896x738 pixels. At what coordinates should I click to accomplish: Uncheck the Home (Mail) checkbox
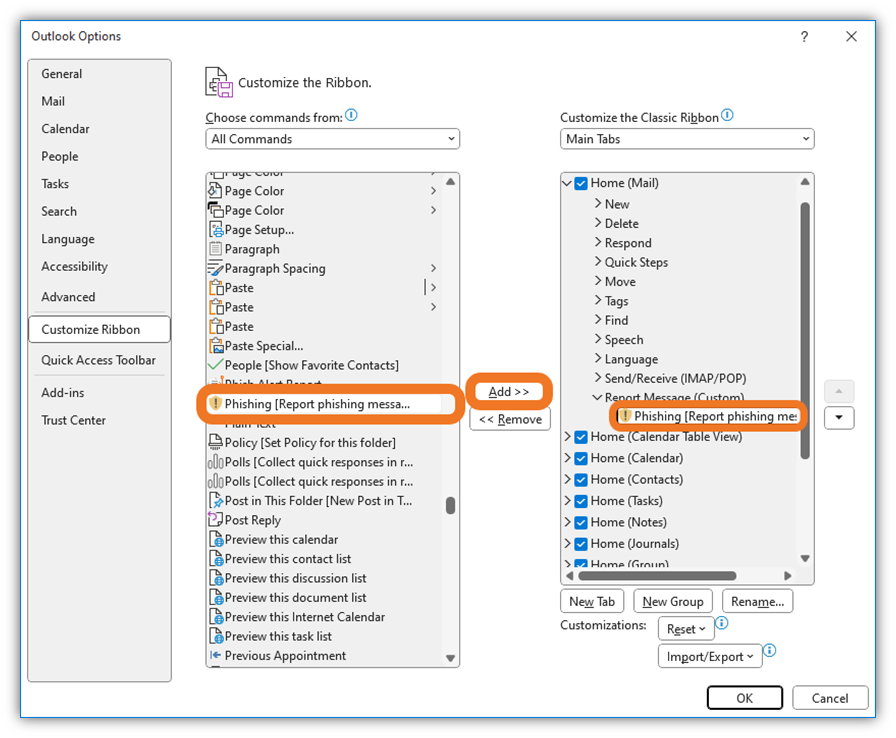(581, 183)
